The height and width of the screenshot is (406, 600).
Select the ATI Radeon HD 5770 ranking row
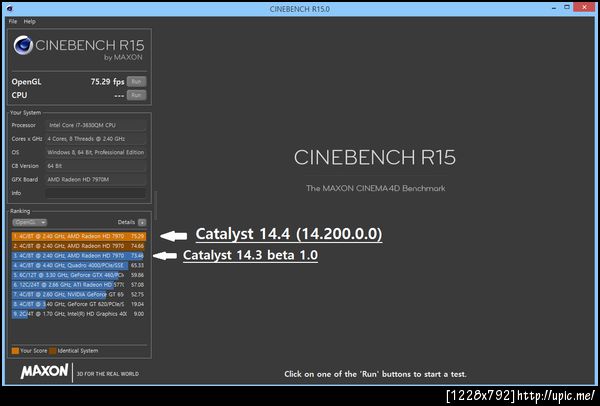coord(78,285)
